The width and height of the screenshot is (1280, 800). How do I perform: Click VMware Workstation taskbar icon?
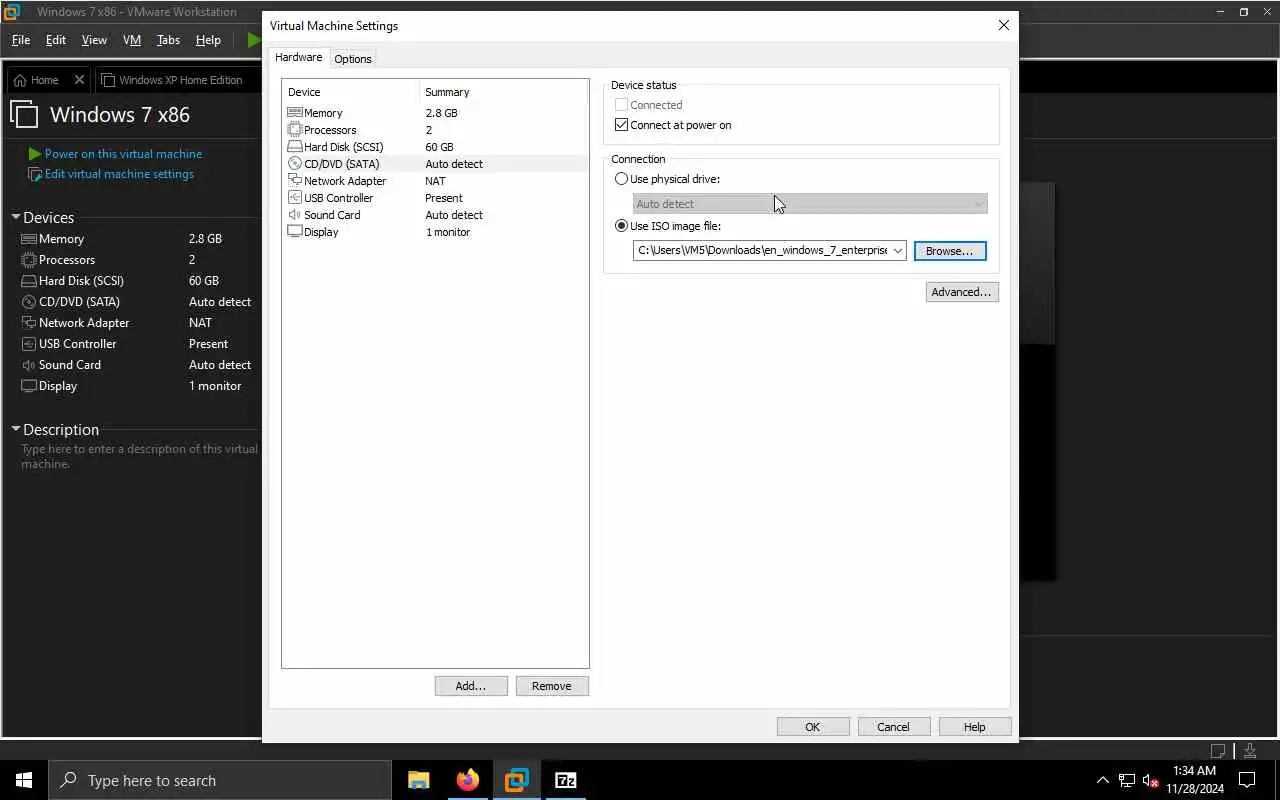517,780
